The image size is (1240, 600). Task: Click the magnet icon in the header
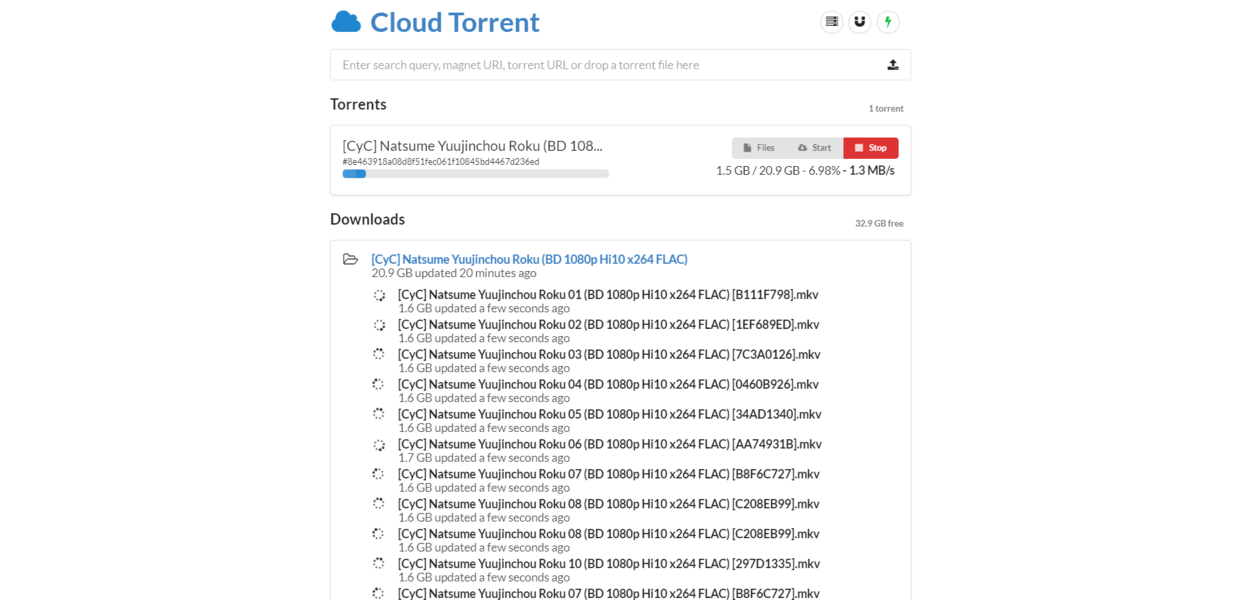tap(860, 22)
